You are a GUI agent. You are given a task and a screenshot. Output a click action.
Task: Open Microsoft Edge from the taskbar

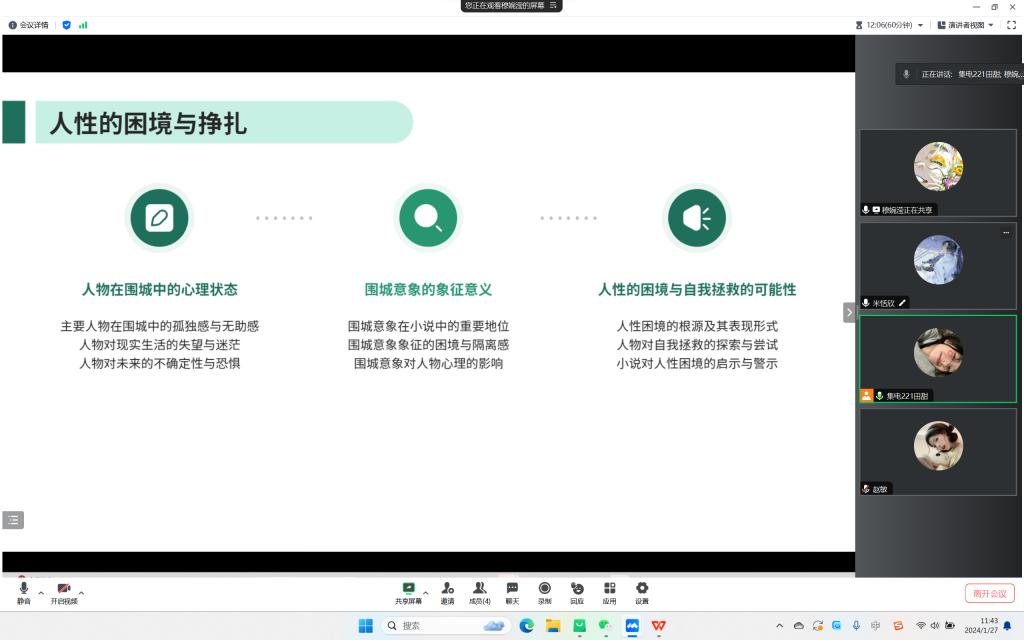[x=527, y=626]
